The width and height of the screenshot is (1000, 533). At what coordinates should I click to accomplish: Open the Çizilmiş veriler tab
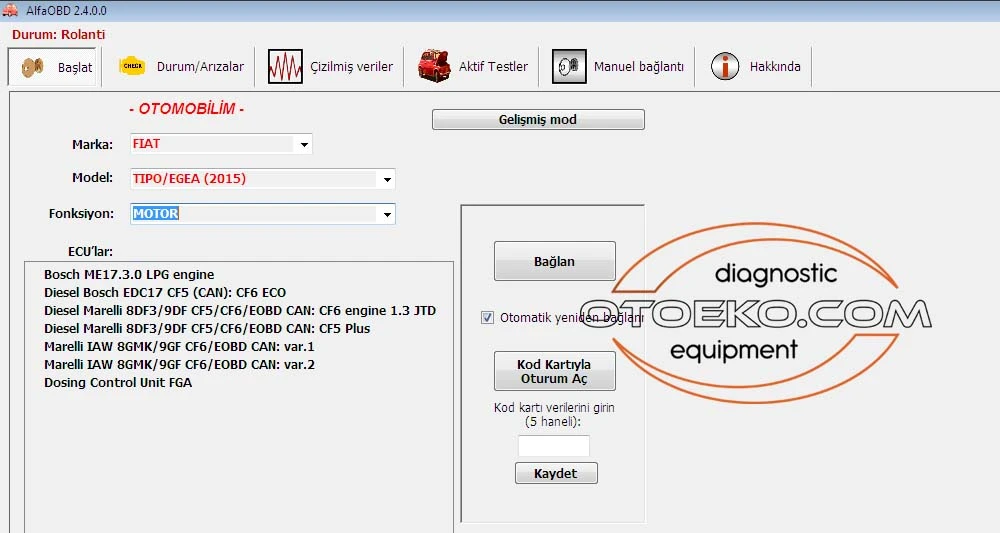330,66
